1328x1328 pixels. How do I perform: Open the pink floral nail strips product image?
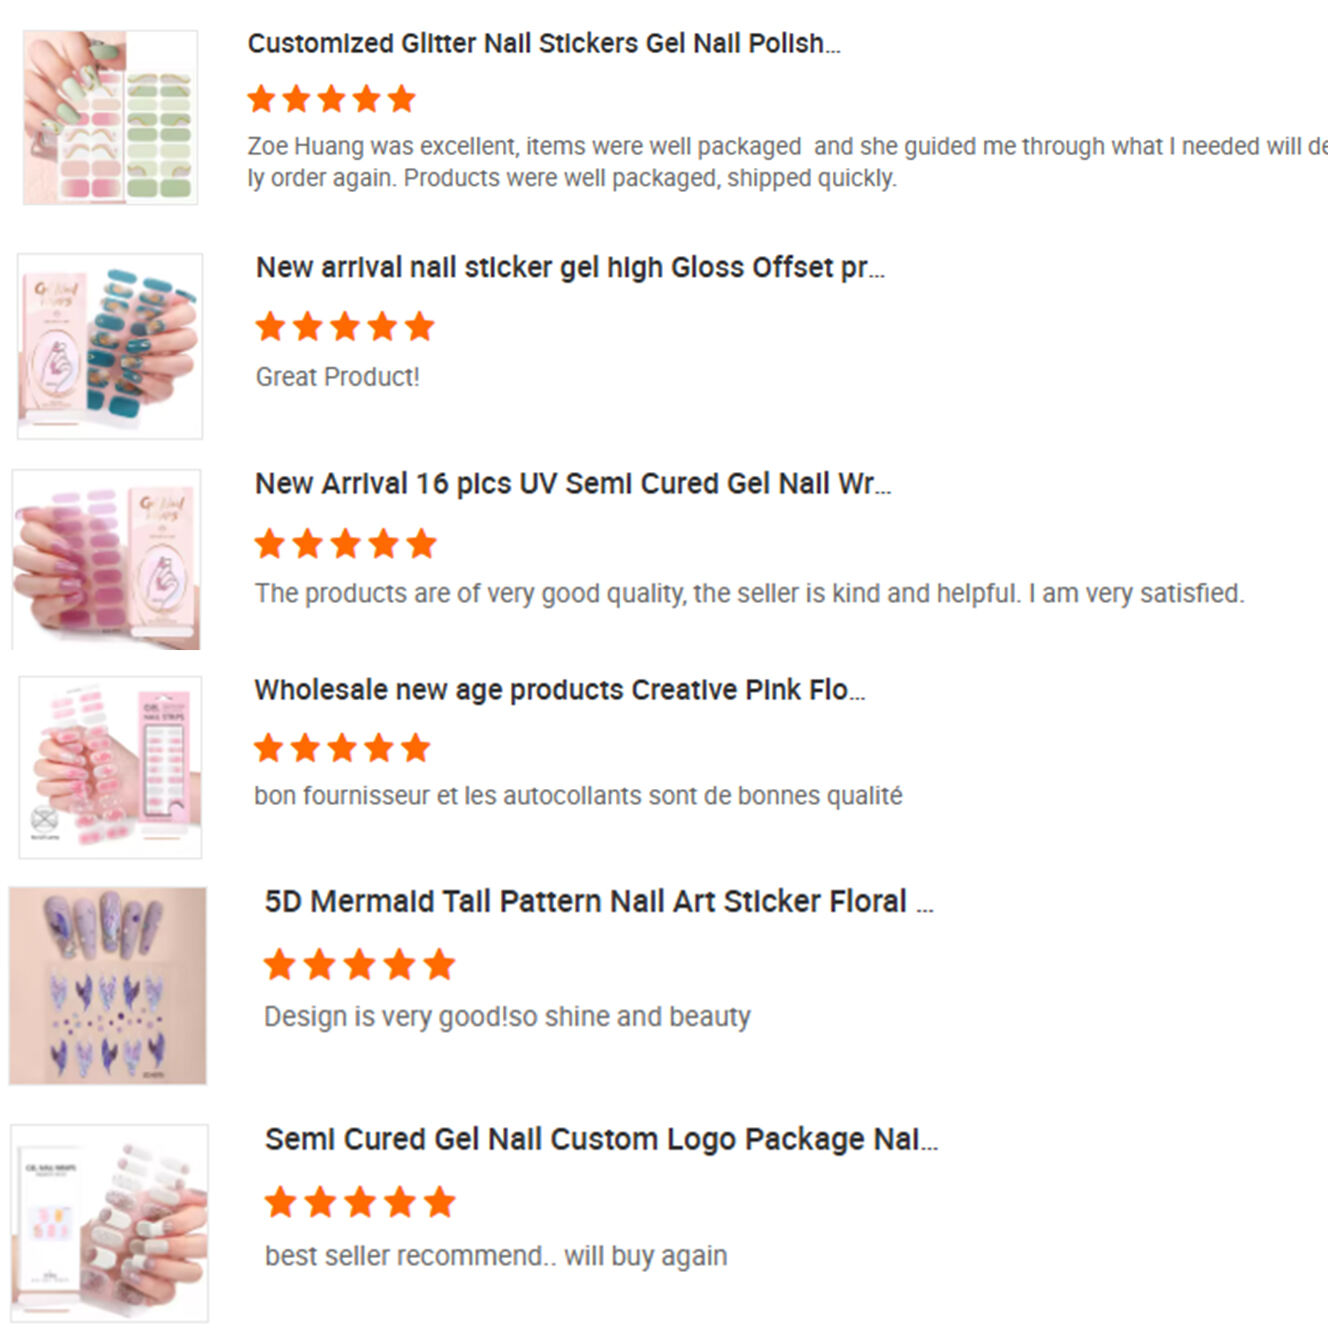tap(110, 767)
